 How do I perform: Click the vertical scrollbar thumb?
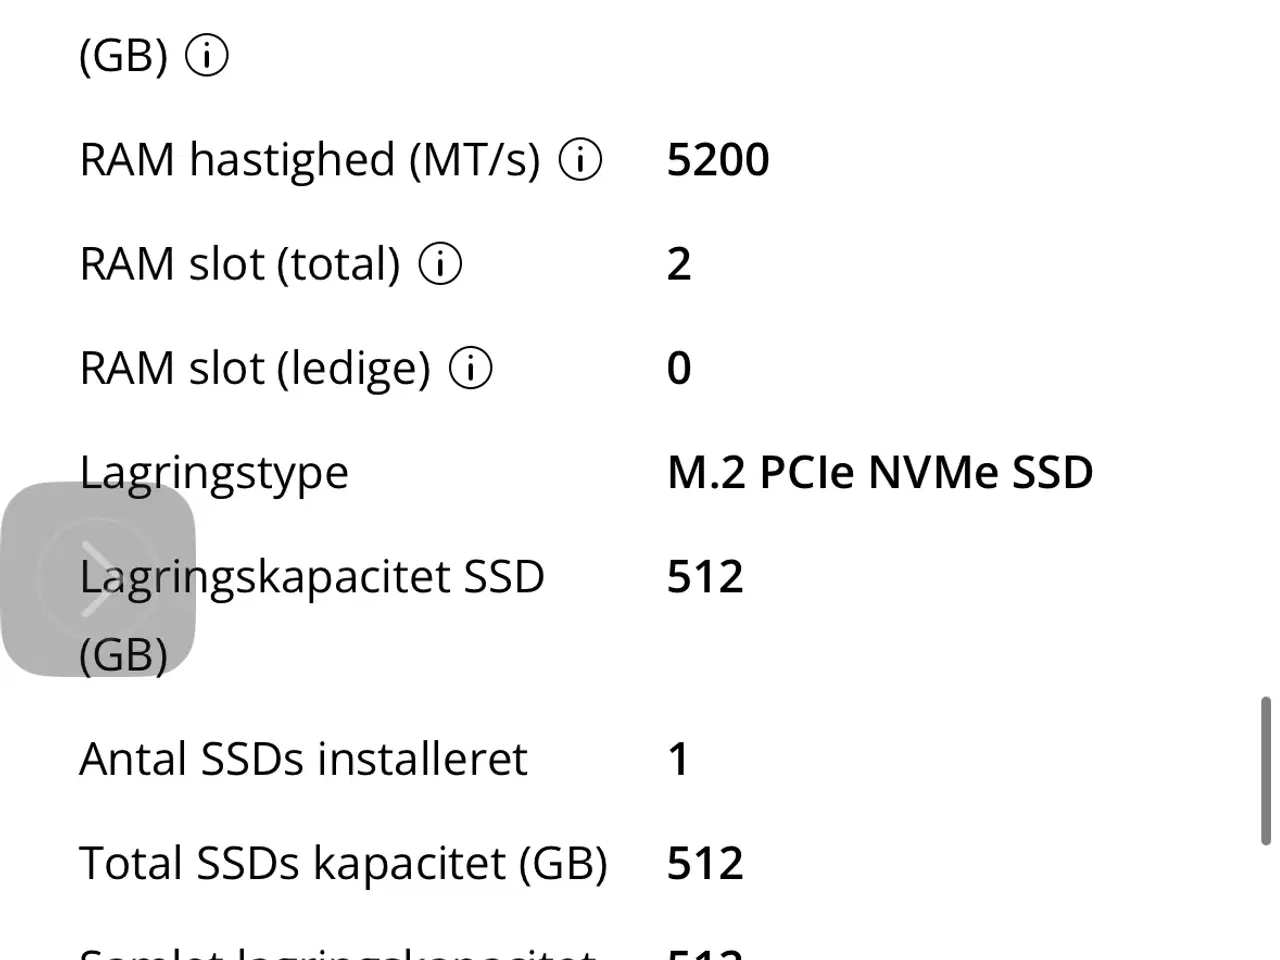[1265, 772]
